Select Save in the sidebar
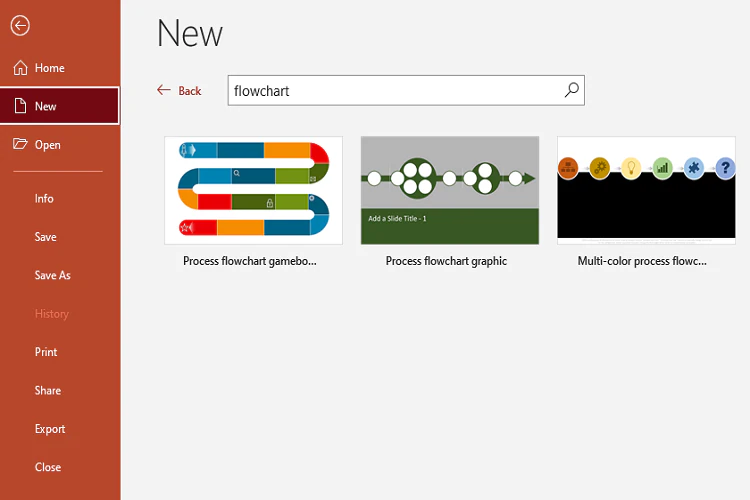The image size is (750, 500). tap(45, 237)
